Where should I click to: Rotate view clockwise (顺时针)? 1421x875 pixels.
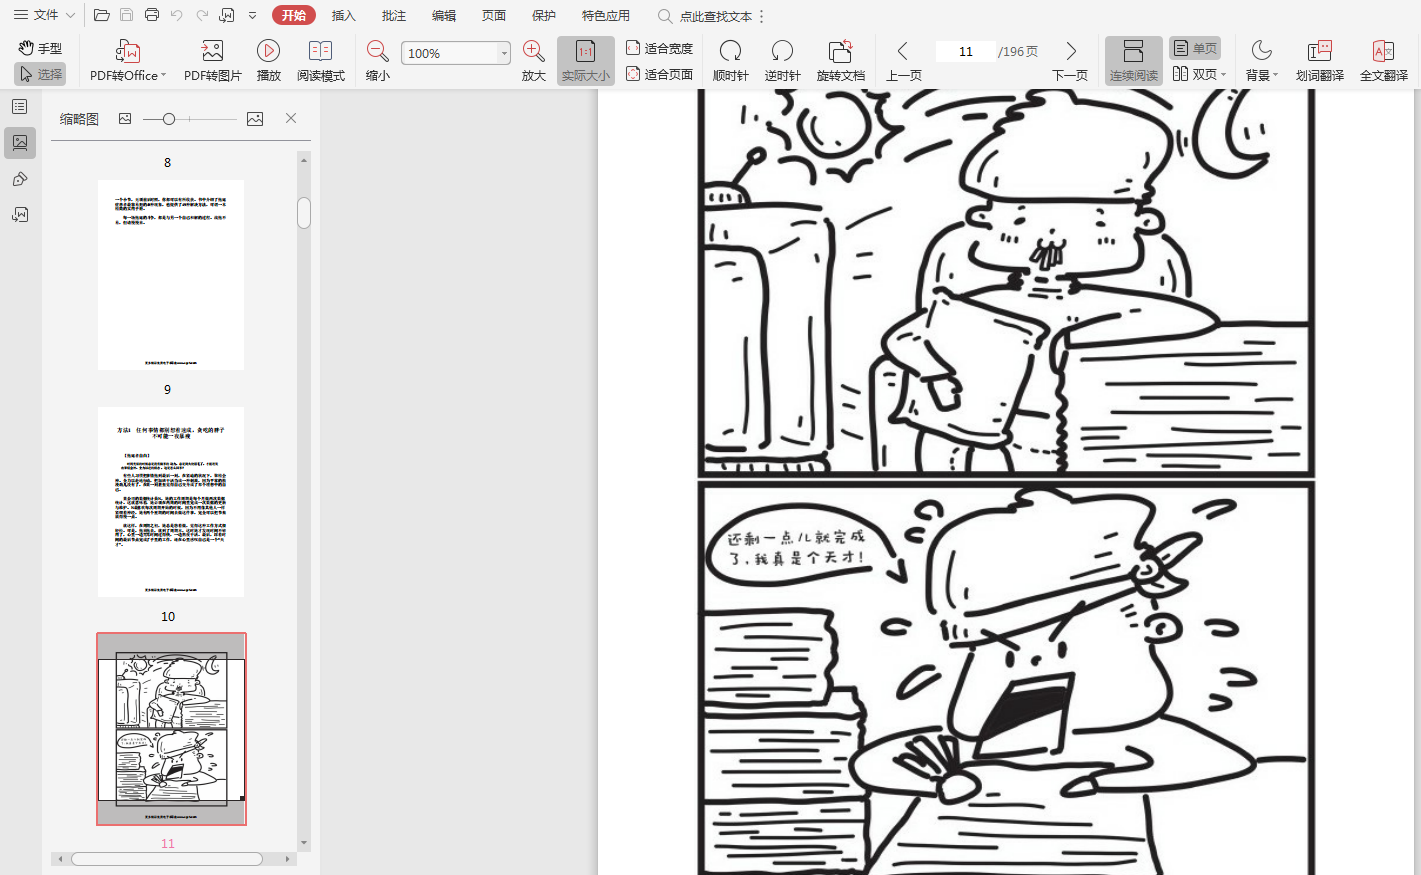(731, 61)
